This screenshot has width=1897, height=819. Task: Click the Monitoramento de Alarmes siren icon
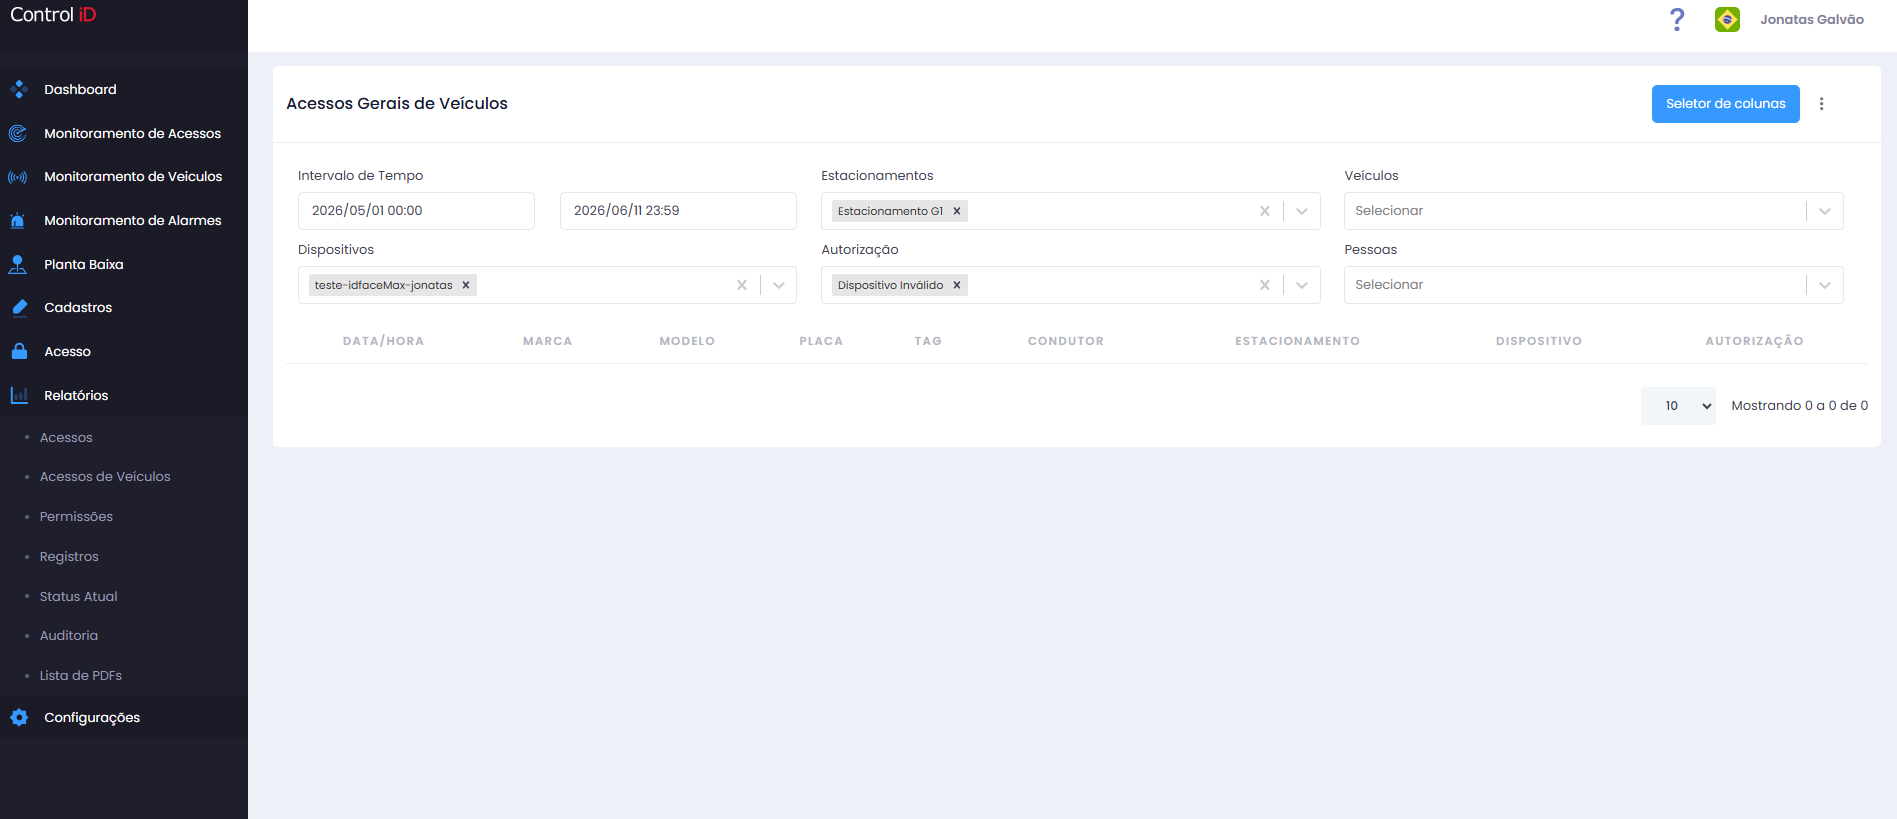point(18,221)
